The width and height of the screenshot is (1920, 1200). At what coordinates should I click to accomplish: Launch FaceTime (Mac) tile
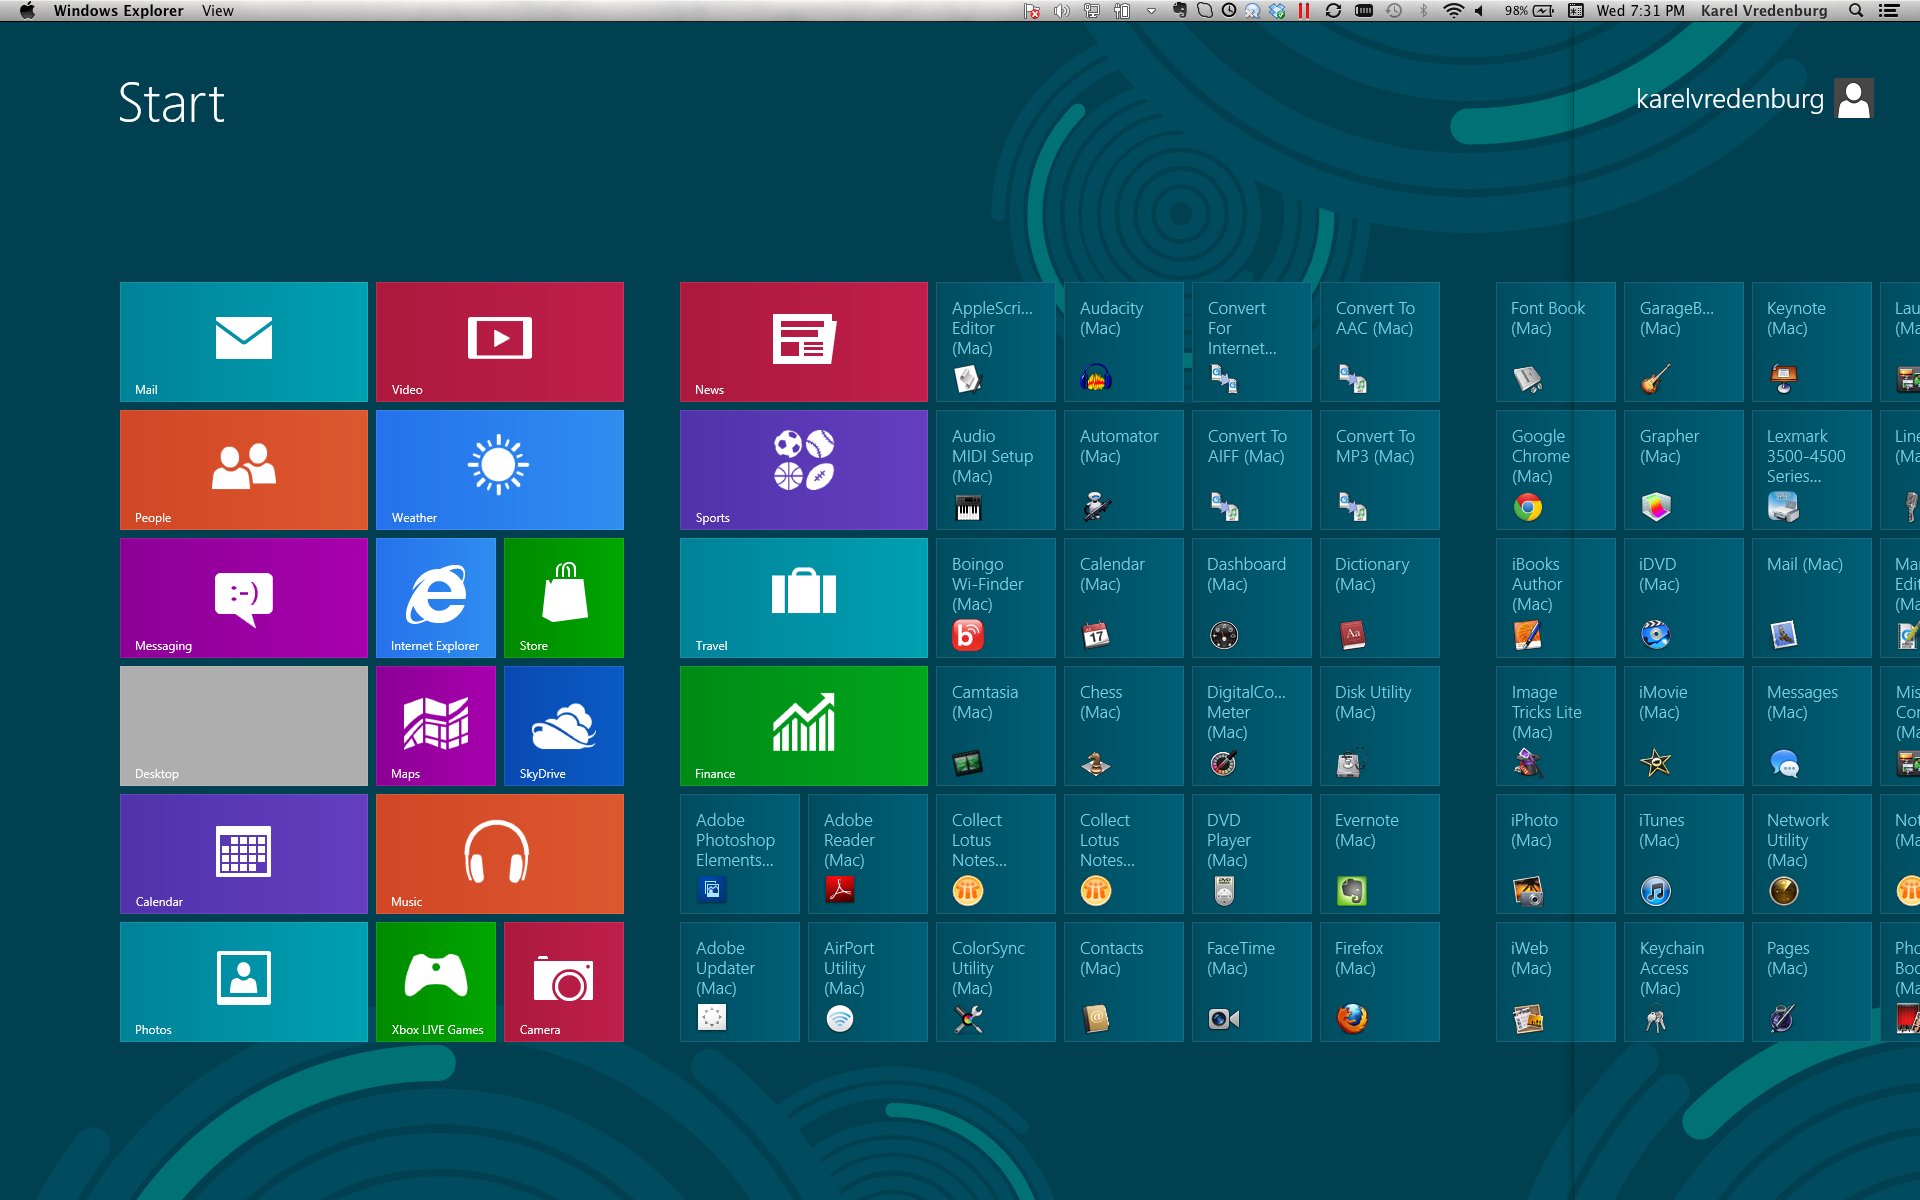click(x=1252, y=982)
